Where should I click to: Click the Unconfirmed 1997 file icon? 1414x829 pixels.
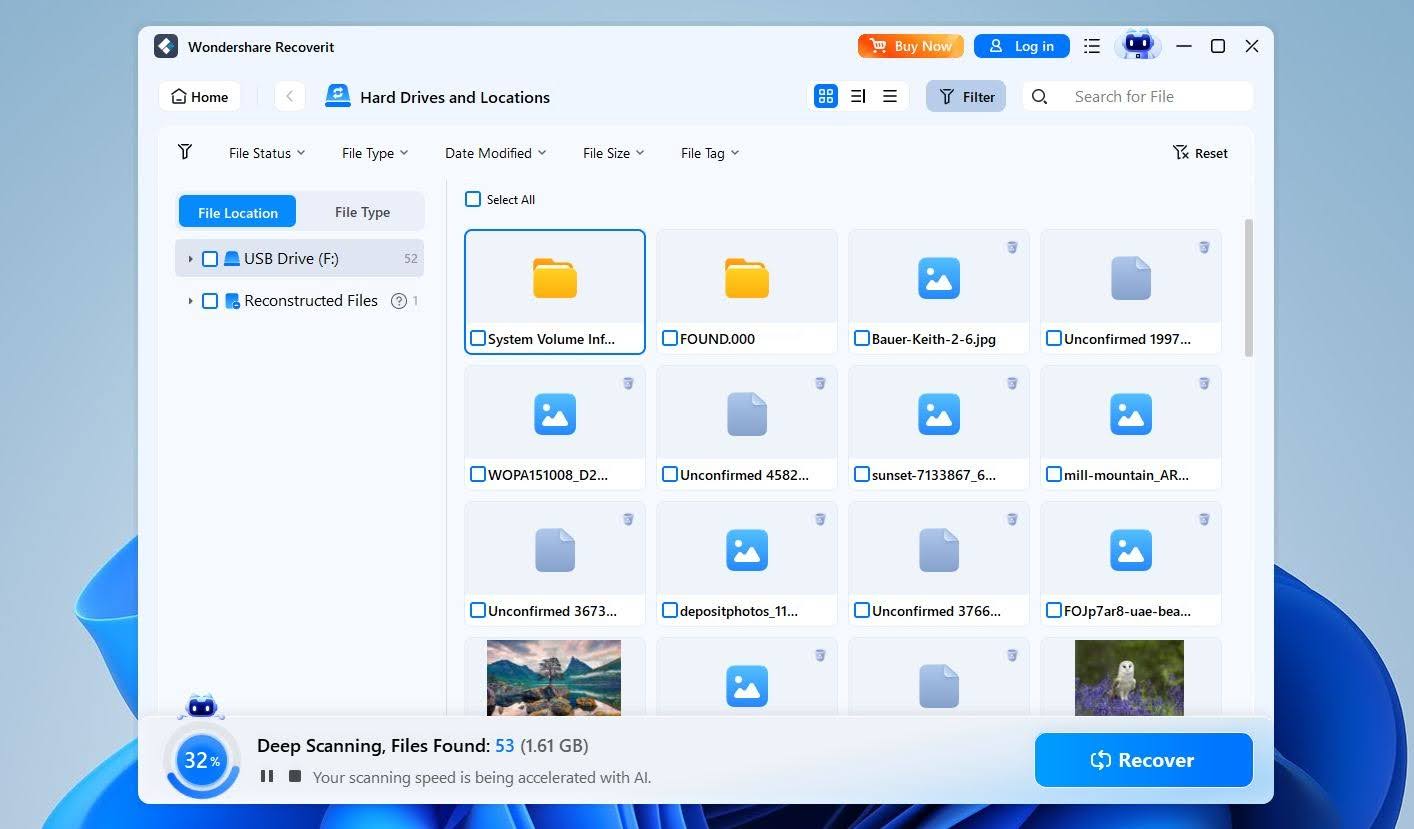[1131, 278]
